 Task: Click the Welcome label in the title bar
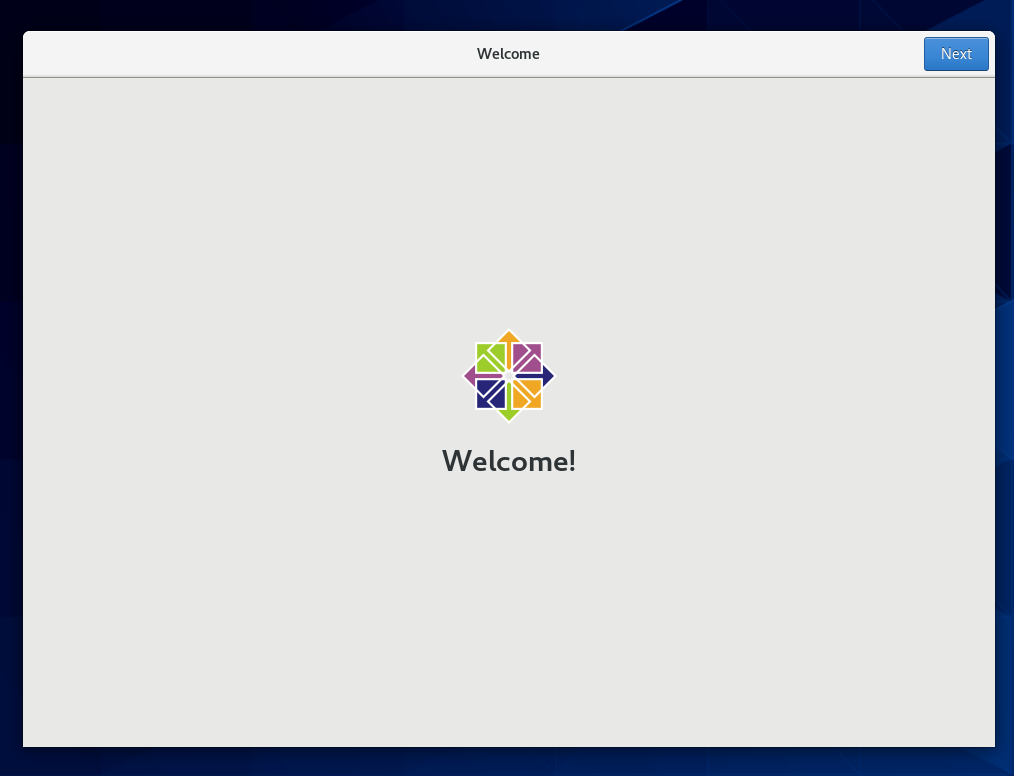[508, 54]
